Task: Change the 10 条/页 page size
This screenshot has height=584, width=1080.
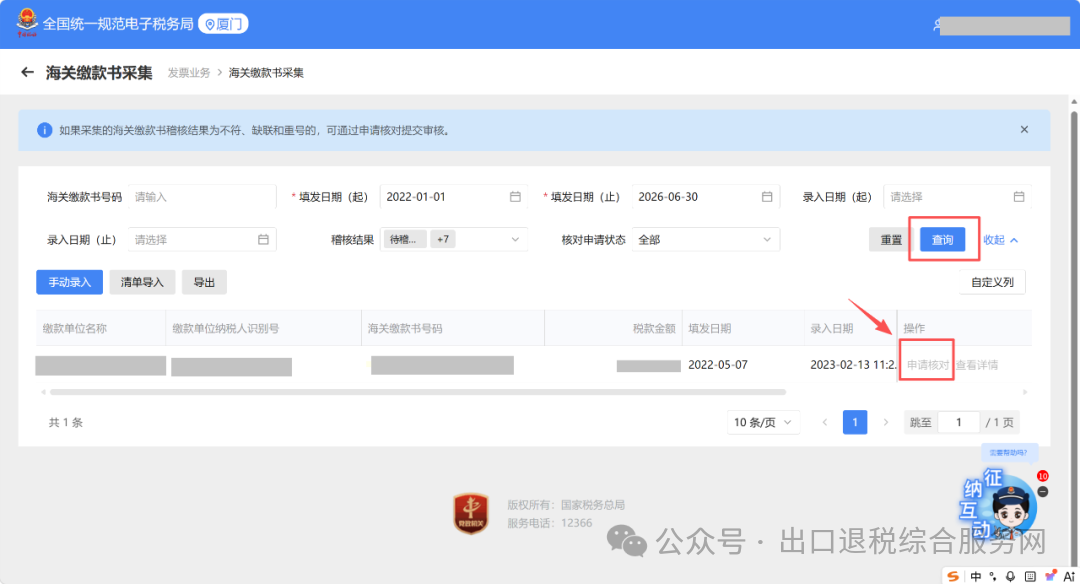Action: click(763, 422)
